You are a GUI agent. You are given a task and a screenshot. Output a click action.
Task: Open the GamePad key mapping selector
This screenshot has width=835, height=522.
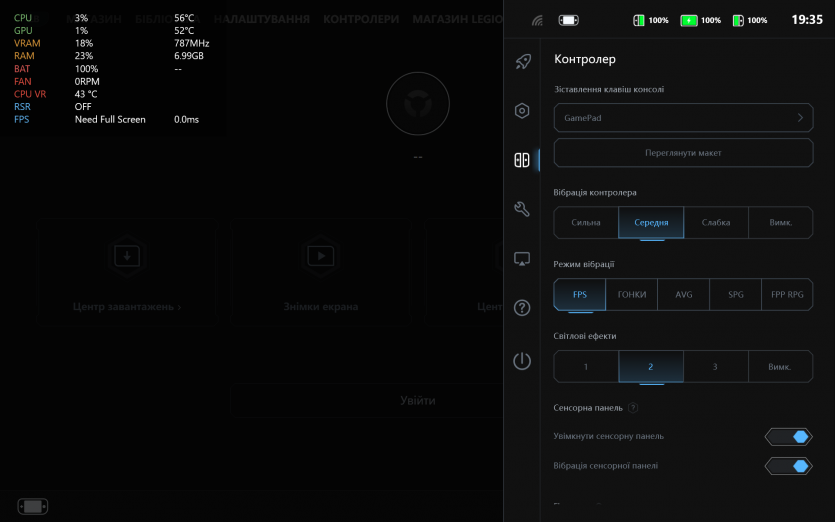pos(683,118)
